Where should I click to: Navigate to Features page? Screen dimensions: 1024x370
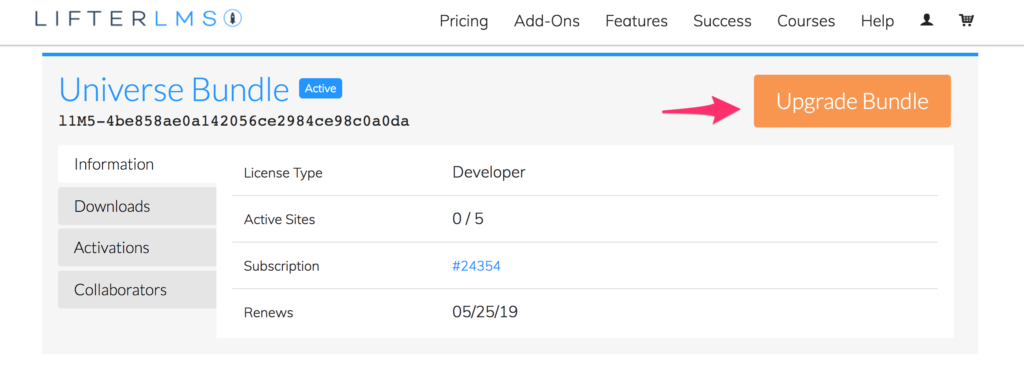(x=636, y=21)
